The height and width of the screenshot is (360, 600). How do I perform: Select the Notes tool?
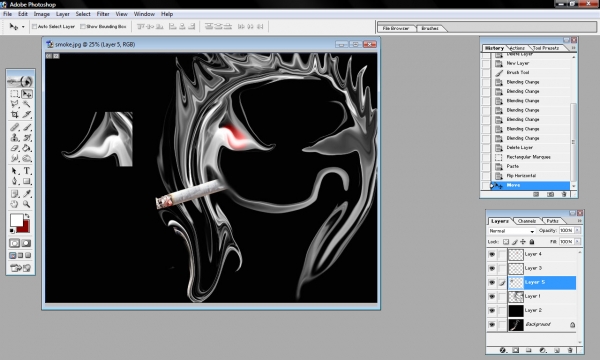(15, 194)
